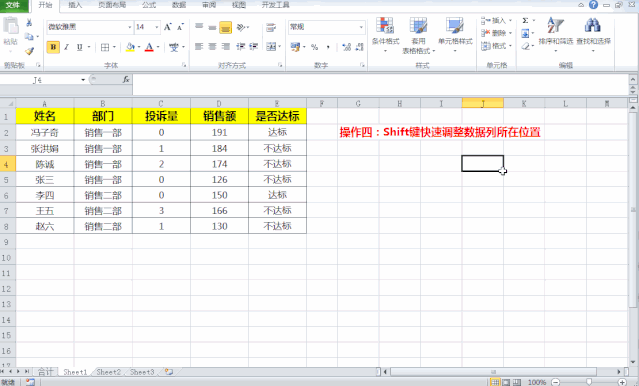Viewport: 639px width, 386px height.
Task: Click the Delete cells (删除) button
Action: click(496, 33)
